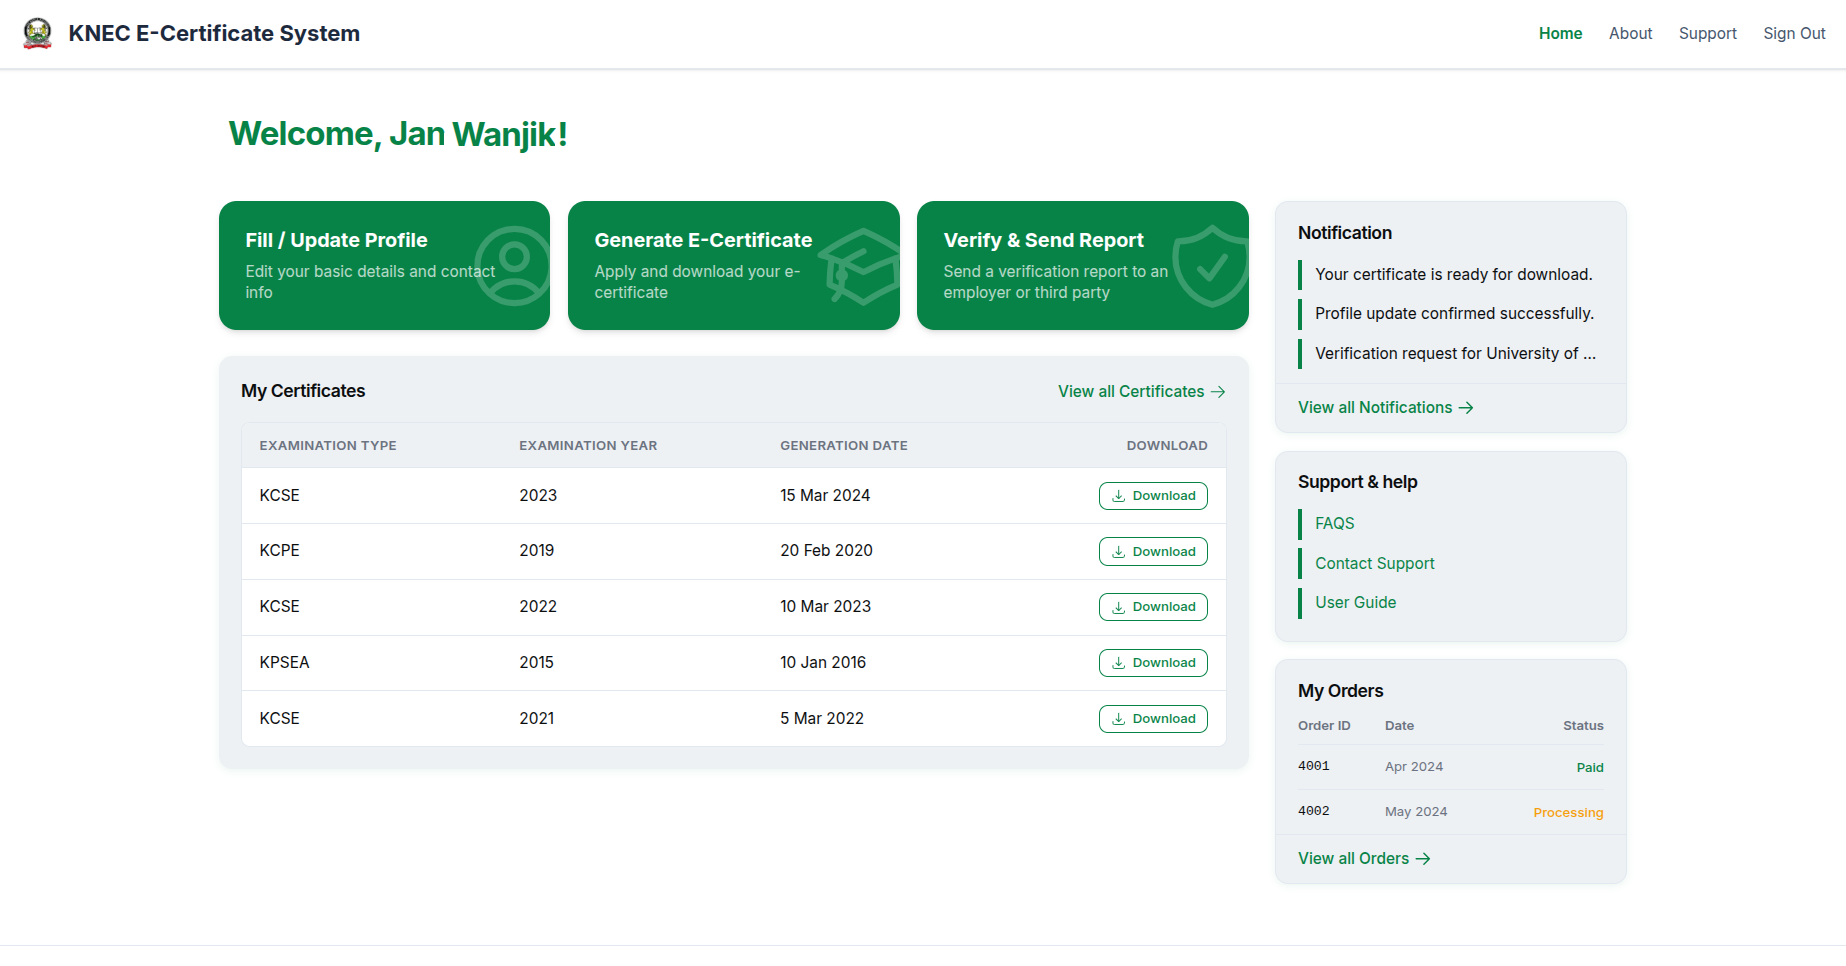Download the KCPE 2019 certificate

click(x=1153, y=552)
